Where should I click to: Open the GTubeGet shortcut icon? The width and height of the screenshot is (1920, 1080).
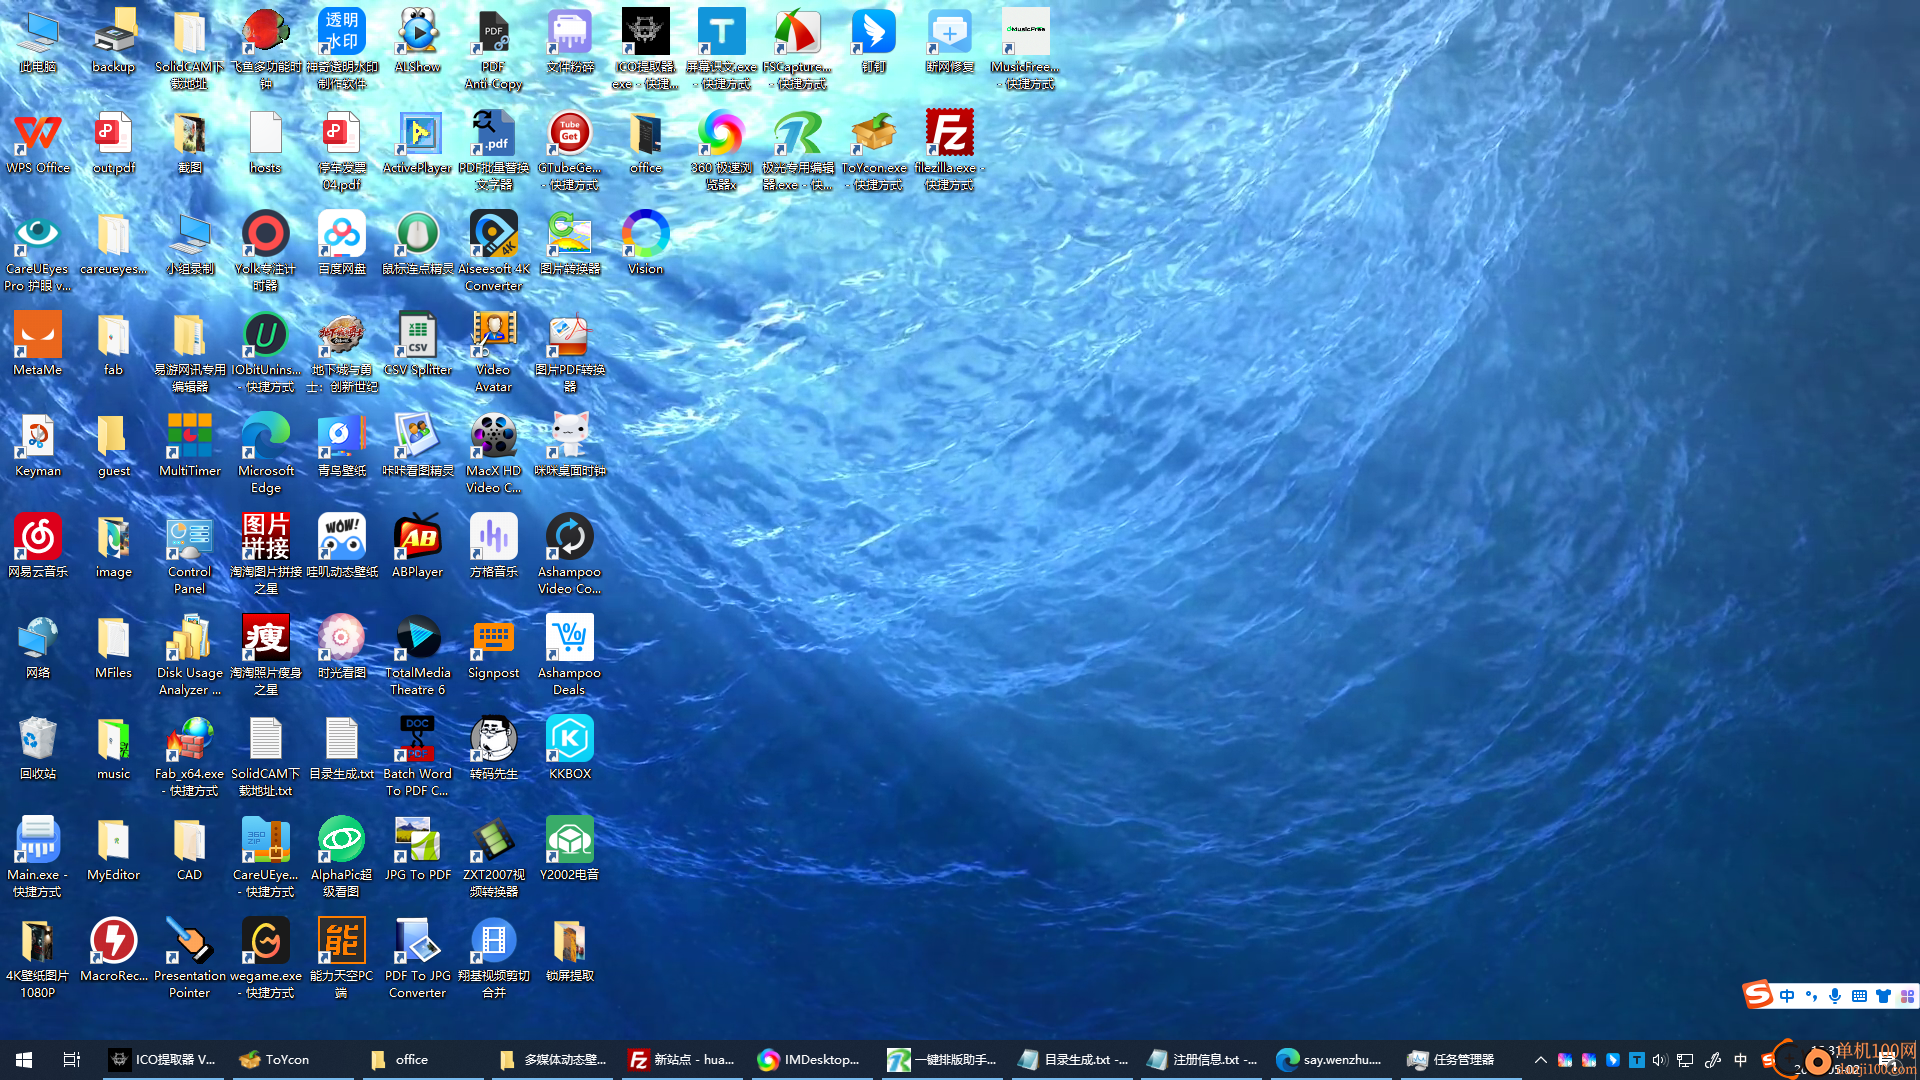(x=570, y=151)
